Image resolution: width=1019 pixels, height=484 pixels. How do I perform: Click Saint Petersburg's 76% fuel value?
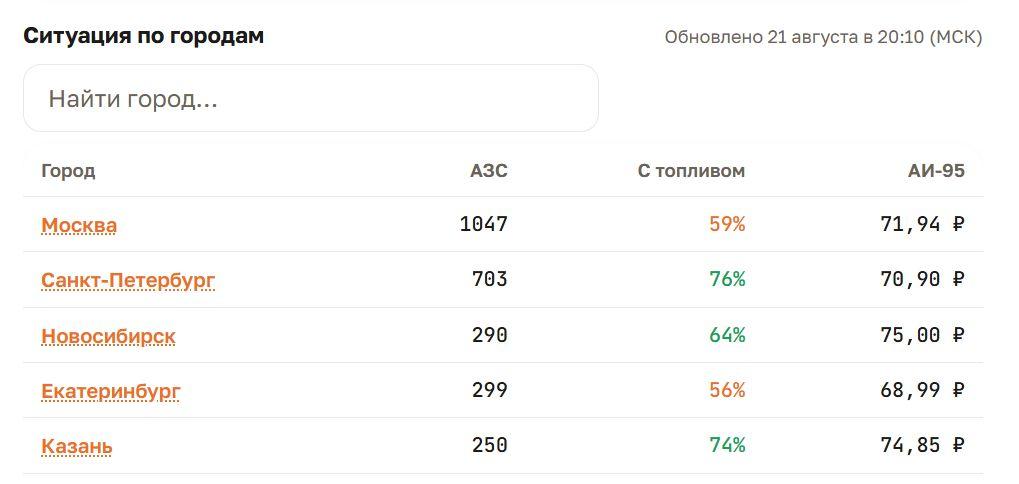pyautogui.click(x=727, y=279)
